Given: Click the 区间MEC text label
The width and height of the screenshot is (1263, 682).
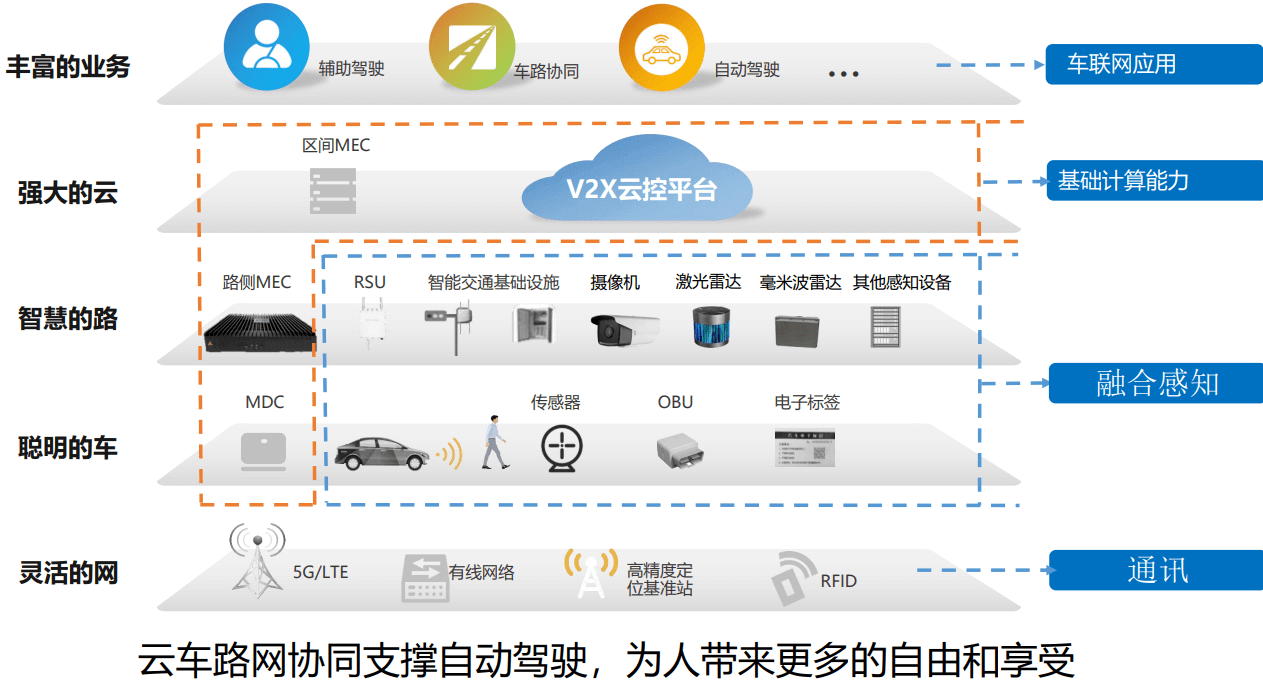Looking at the screenshot, I should point(336,146).
